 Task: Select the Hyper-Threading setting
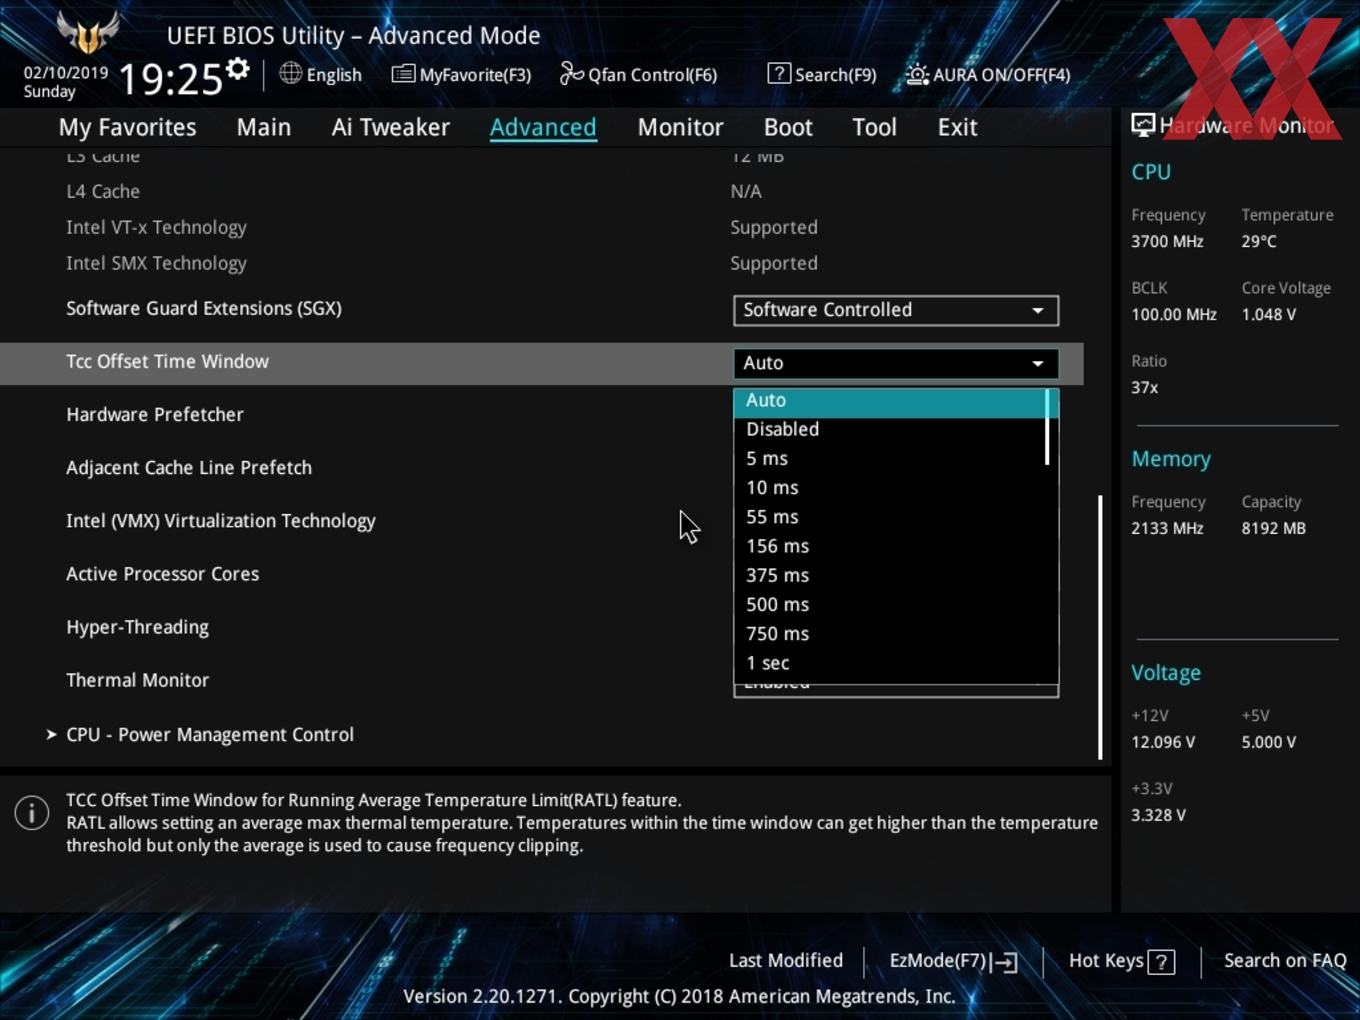coord(138,628)
